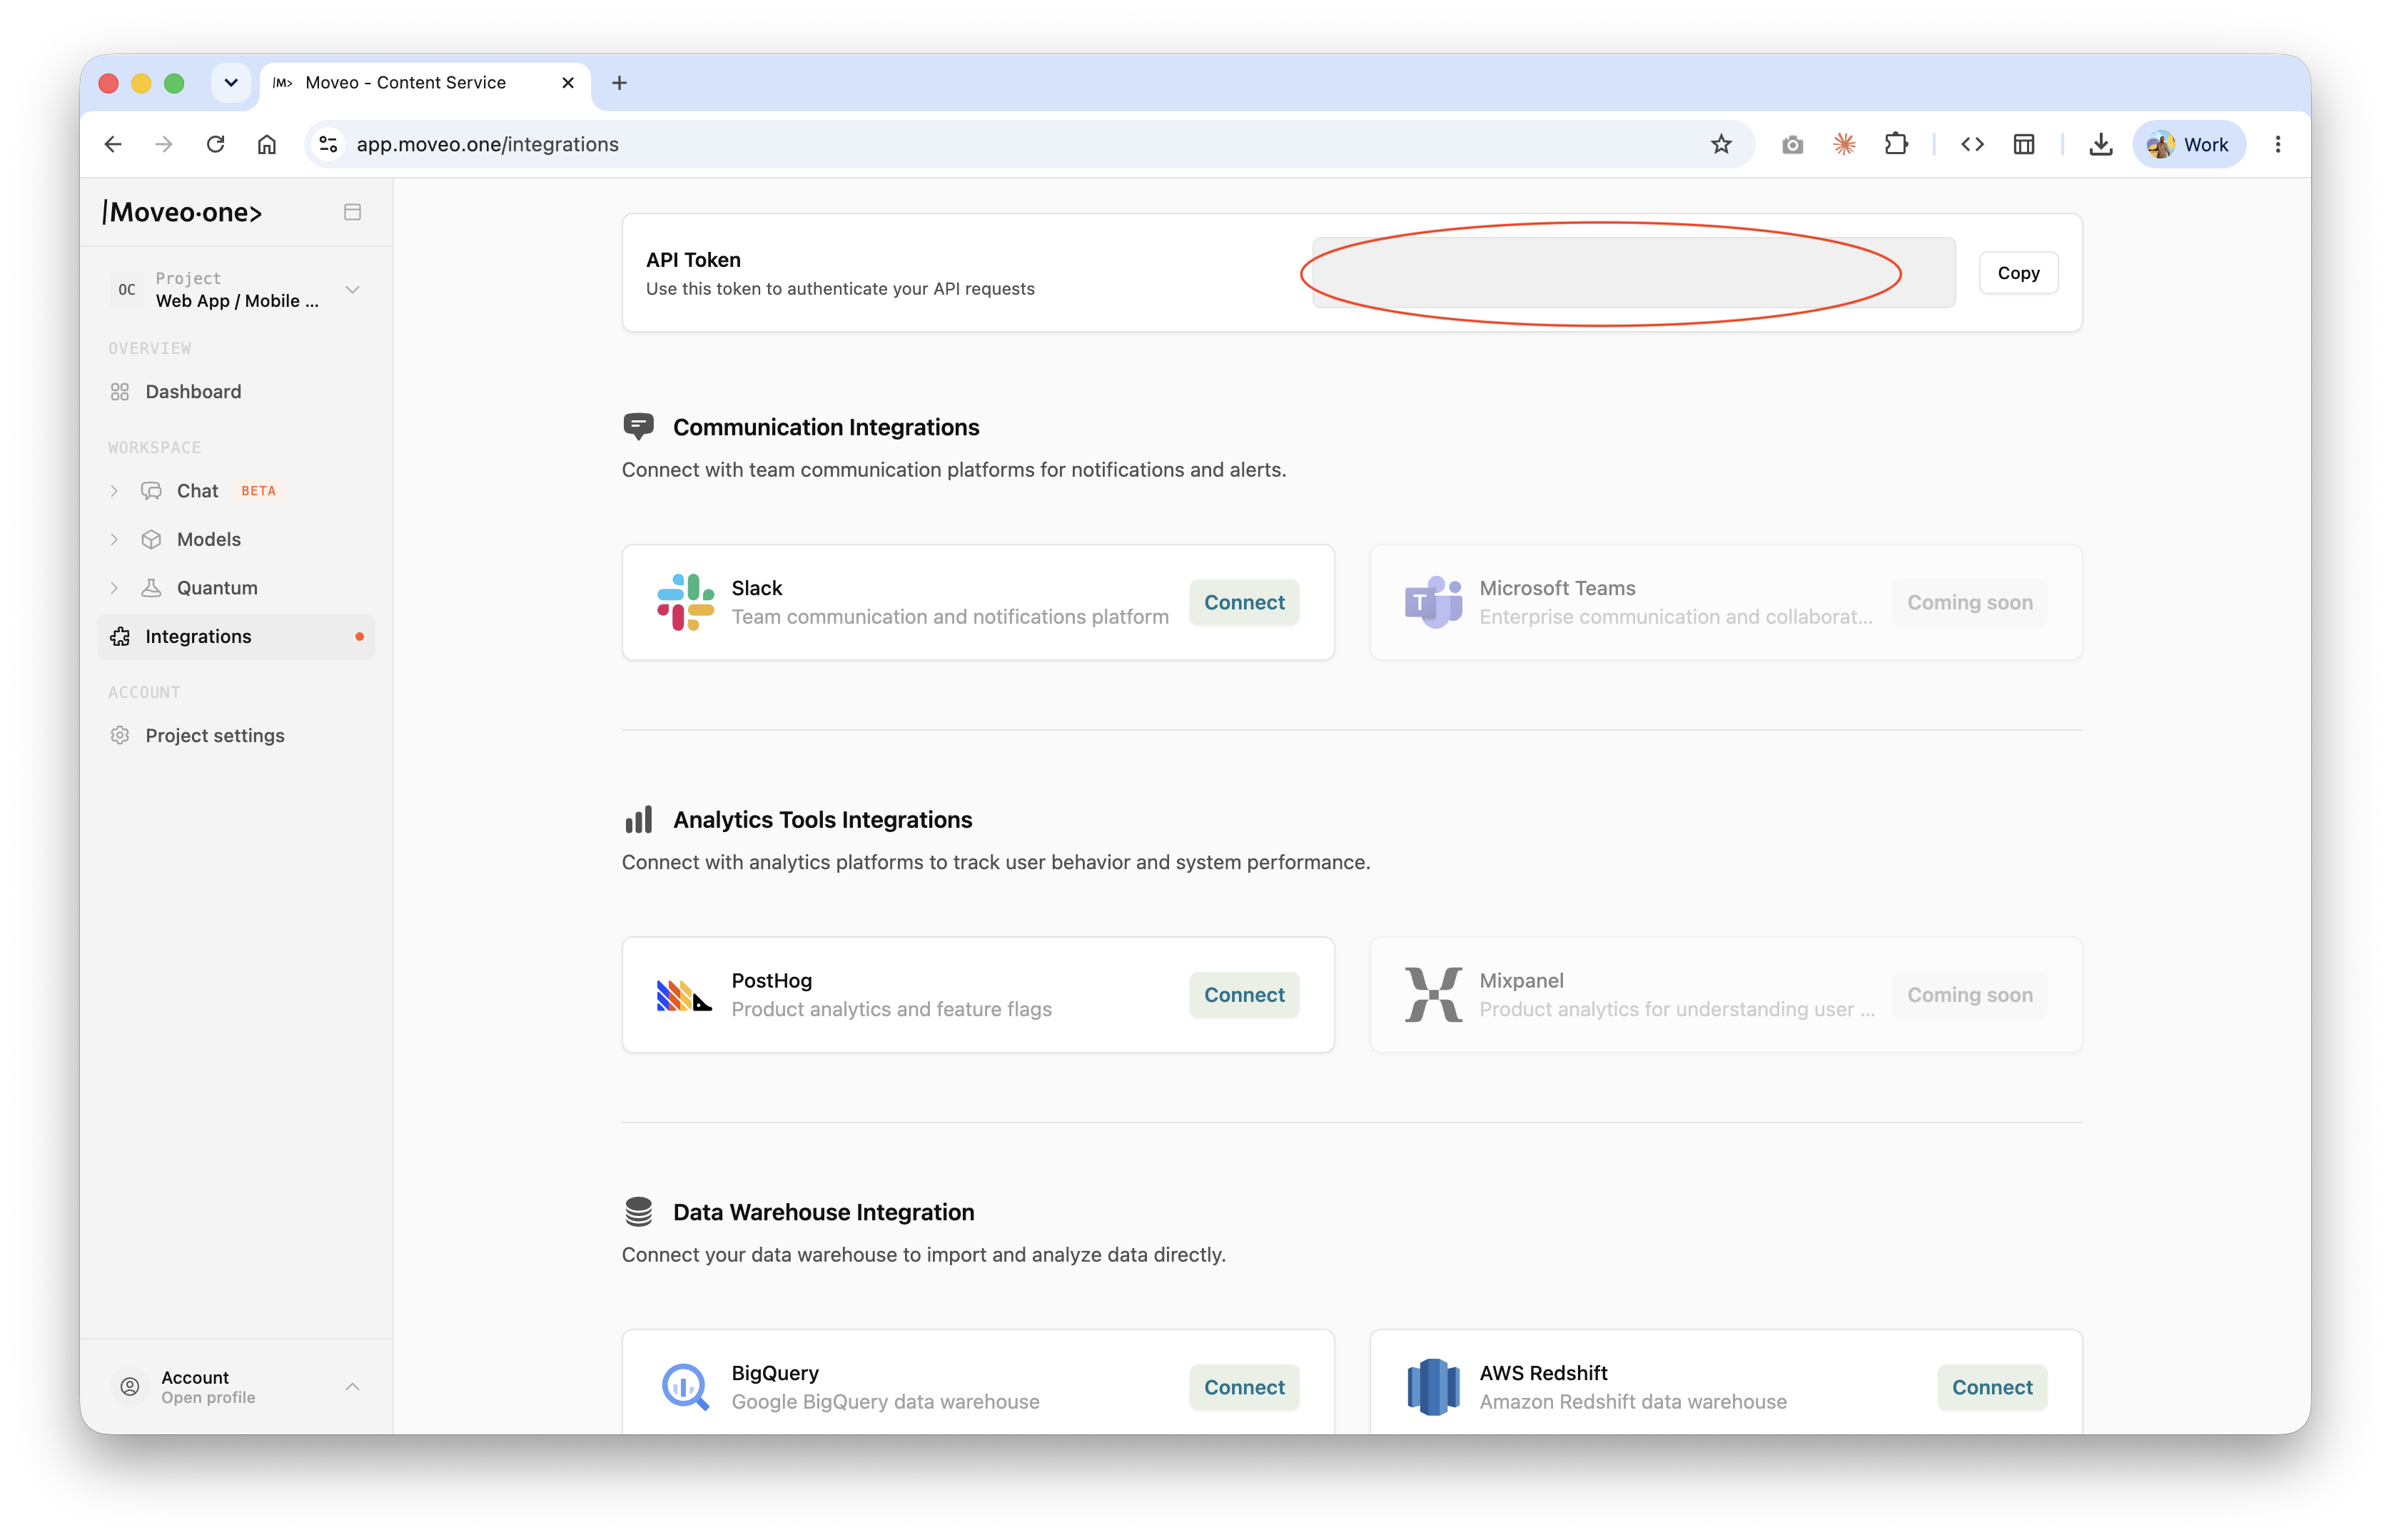This screenshot has height=1540, width=2391.
Task: Expand the Quantum section chevron
Action: pos(114,588)
